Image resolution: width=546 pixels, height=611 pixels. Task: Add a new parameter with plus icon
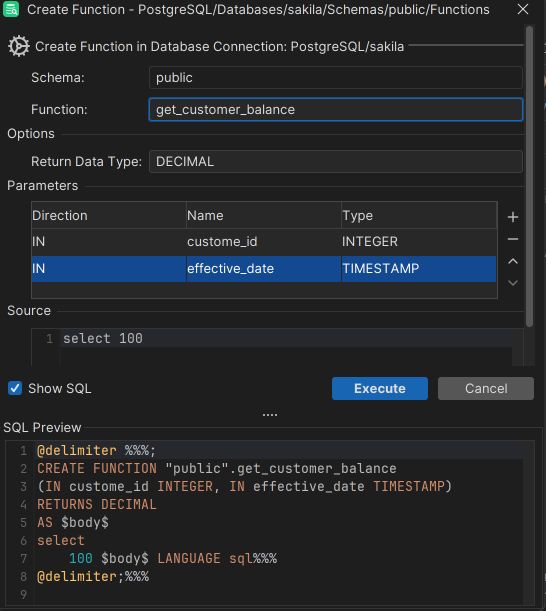pyautogui.click(x=513, y=217)
